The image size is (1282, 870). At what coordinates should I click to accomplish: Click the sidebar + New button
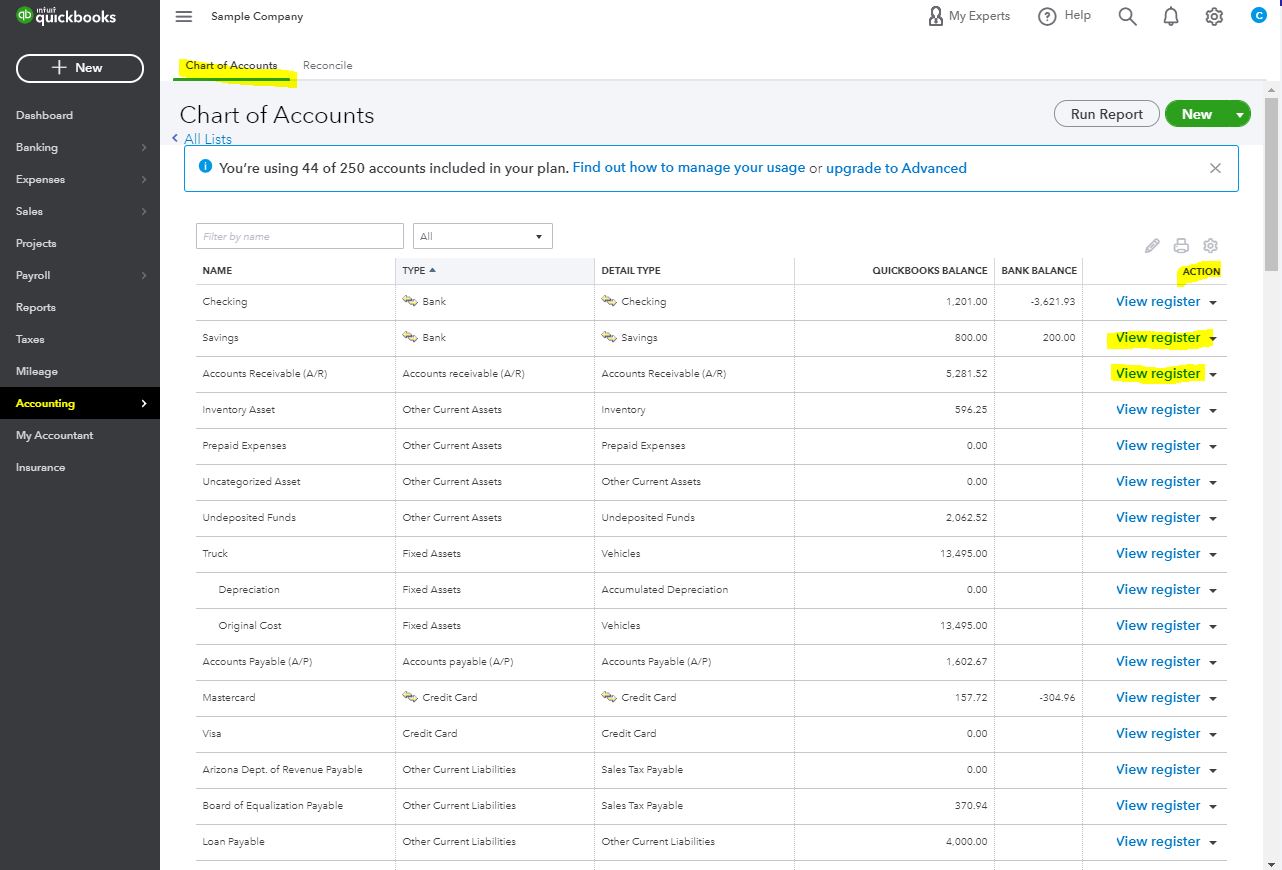pyautogui.click(x=80, y=68)
